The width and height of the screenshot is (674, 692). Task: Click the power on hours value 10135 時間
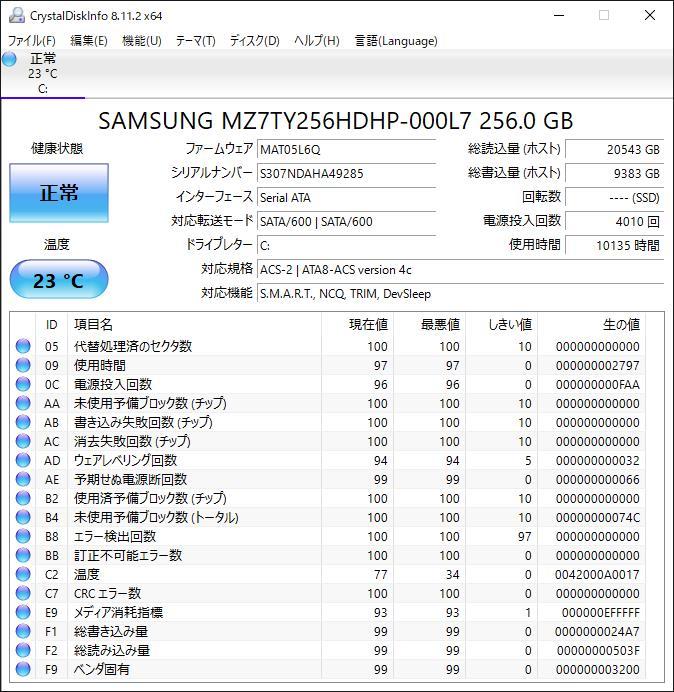(614, 245)
